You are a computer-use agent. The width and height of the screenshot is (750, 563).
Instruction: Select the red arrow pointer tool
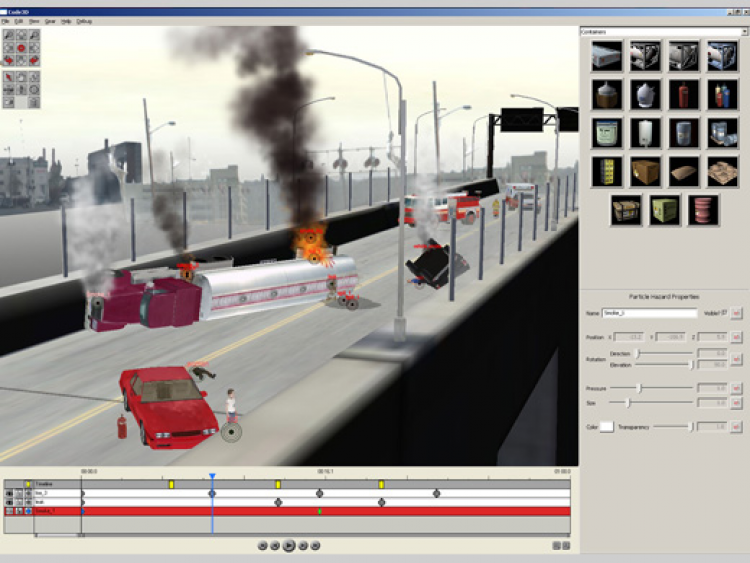[9, 77]
